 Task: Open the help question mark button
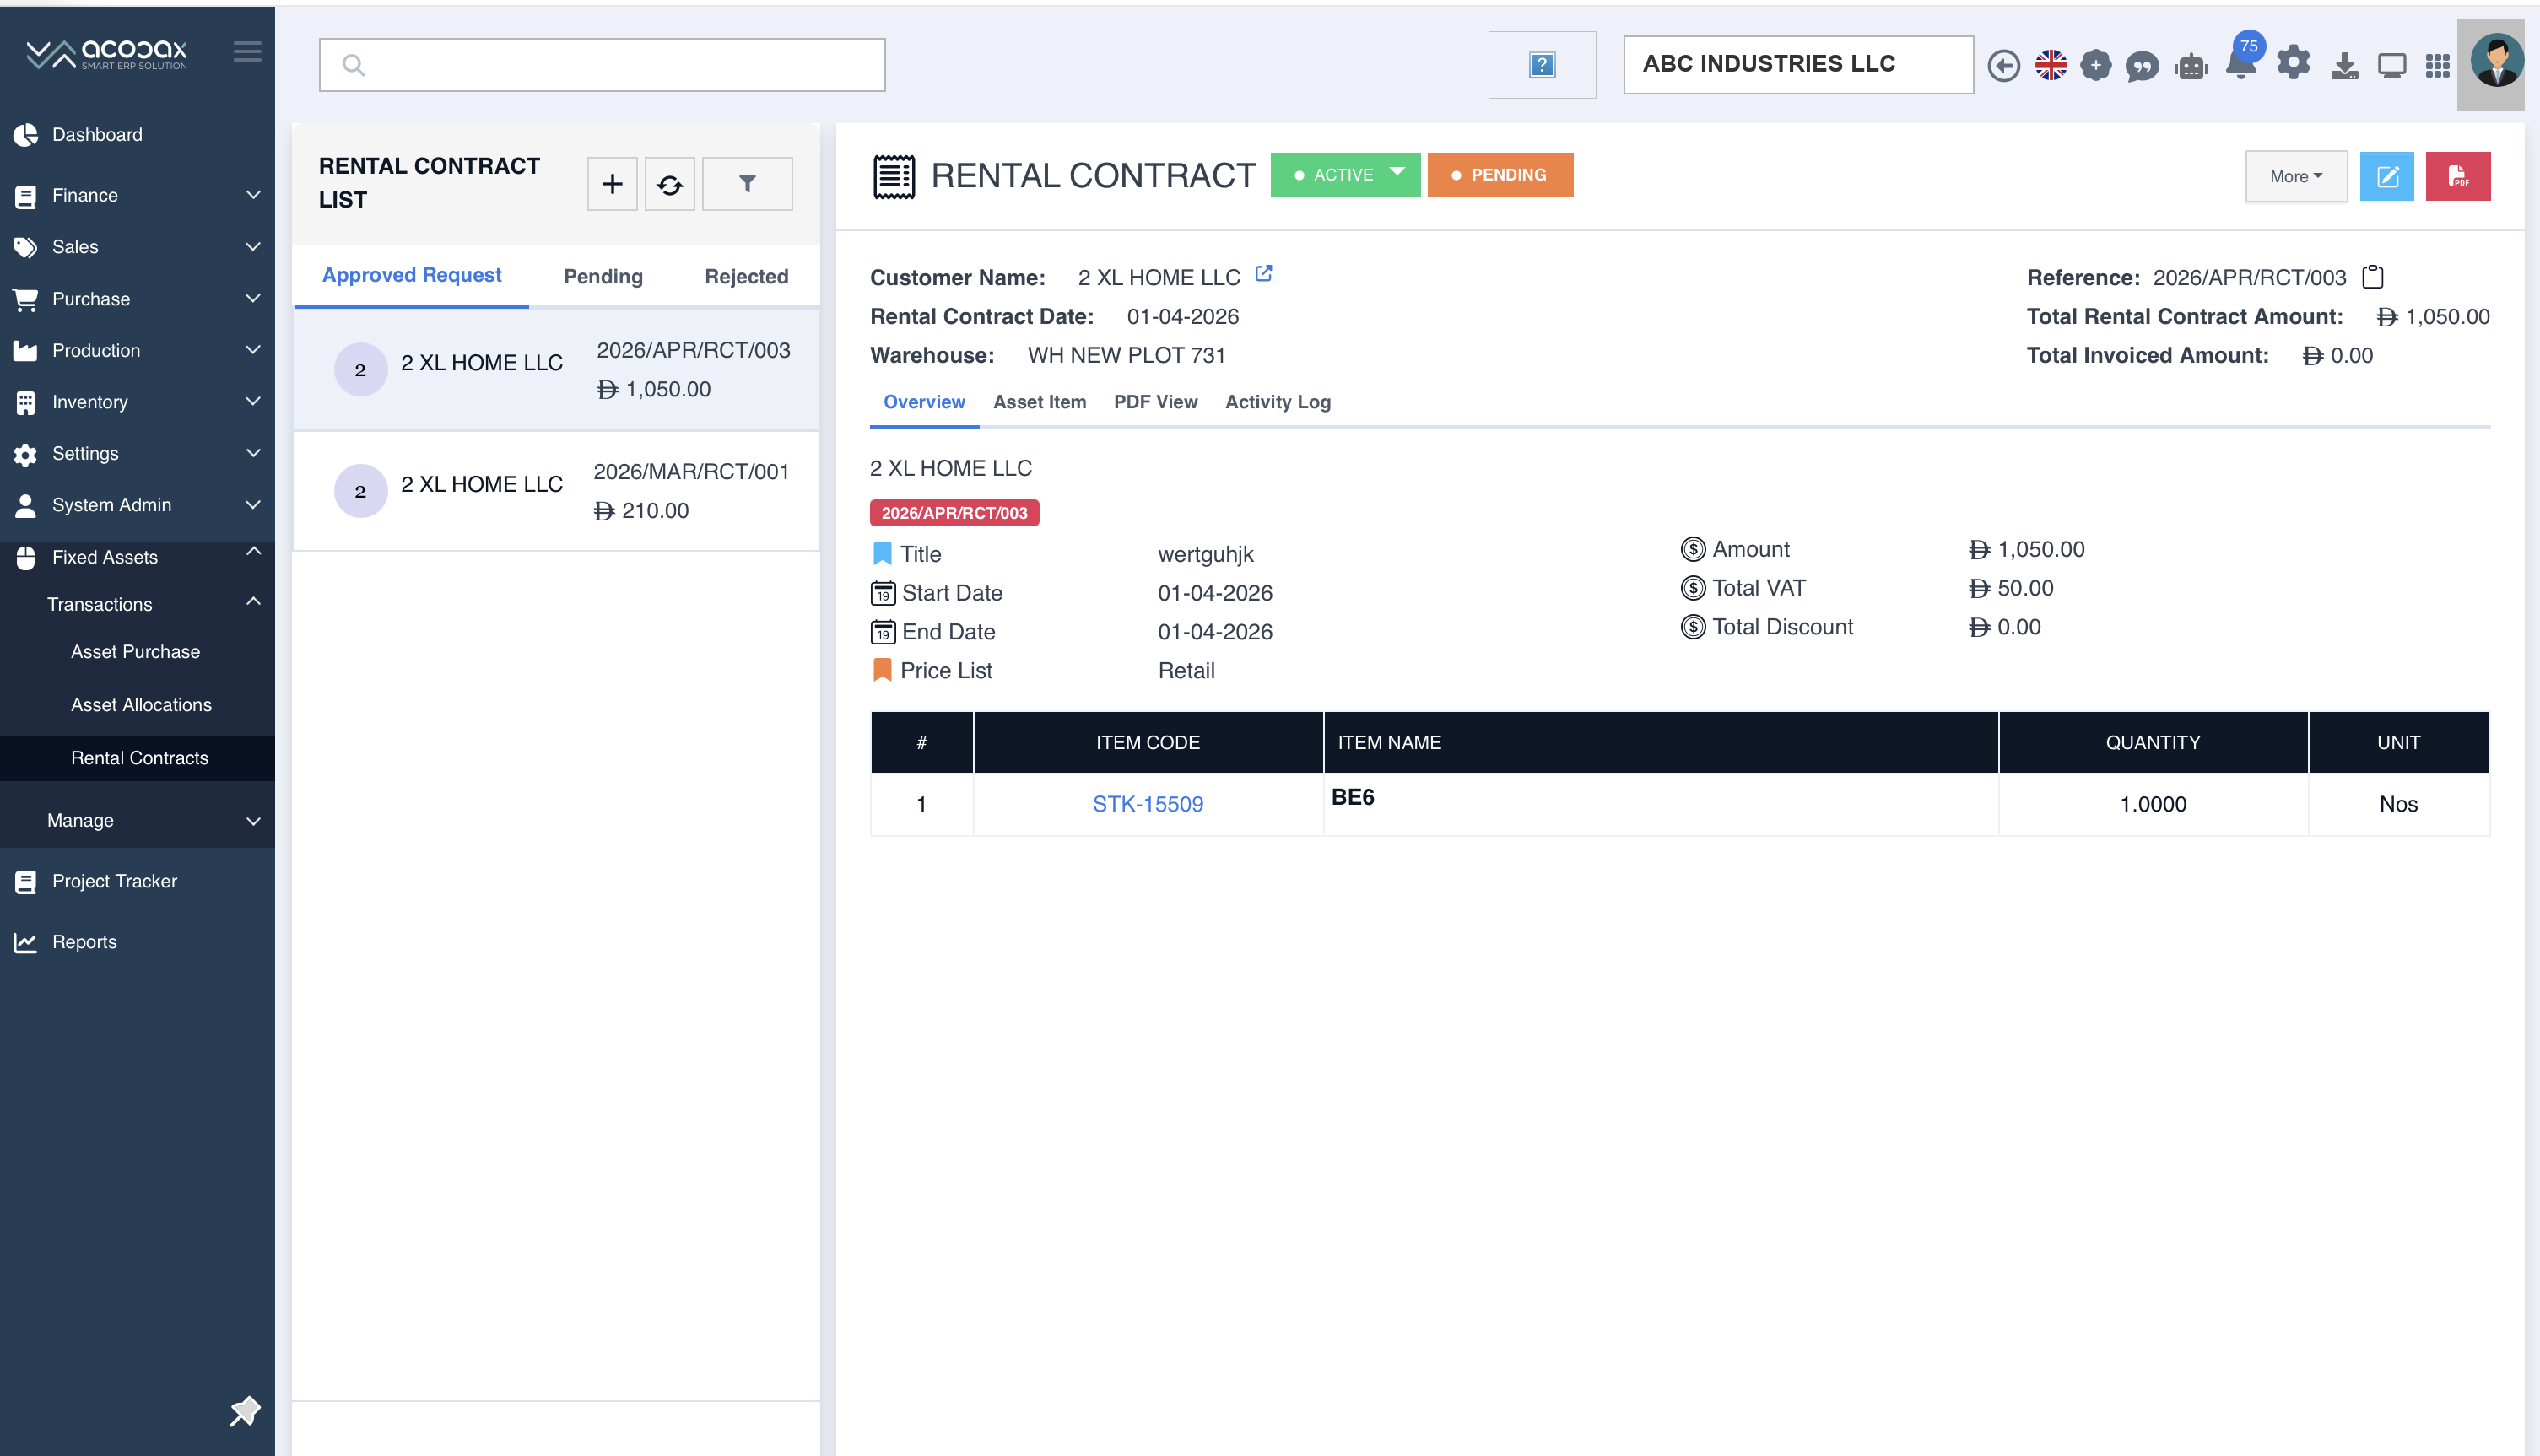coord(1541,65)
